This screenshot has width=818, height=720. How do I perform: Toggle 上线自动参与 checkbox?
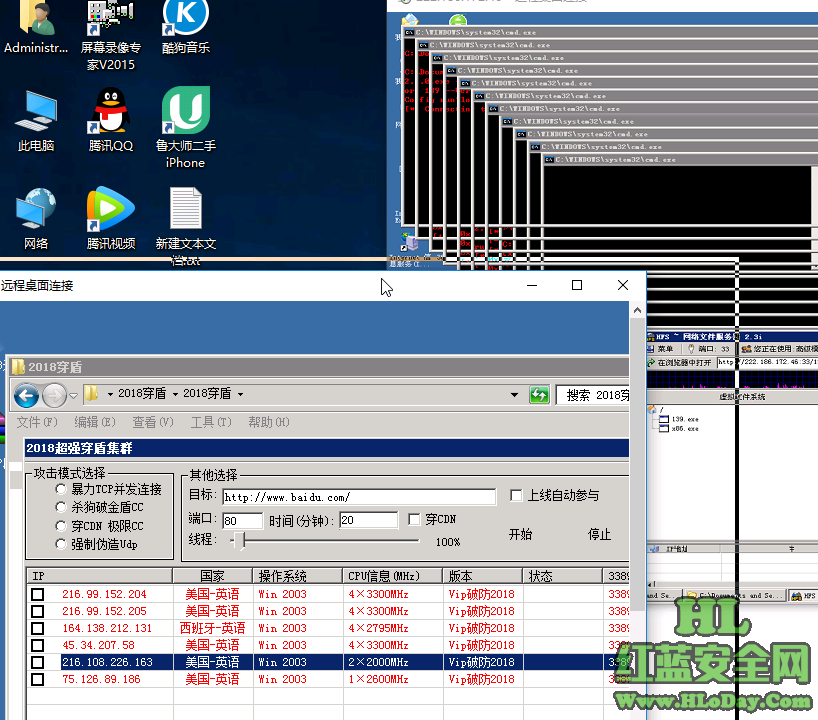click(x=516, y=495)
